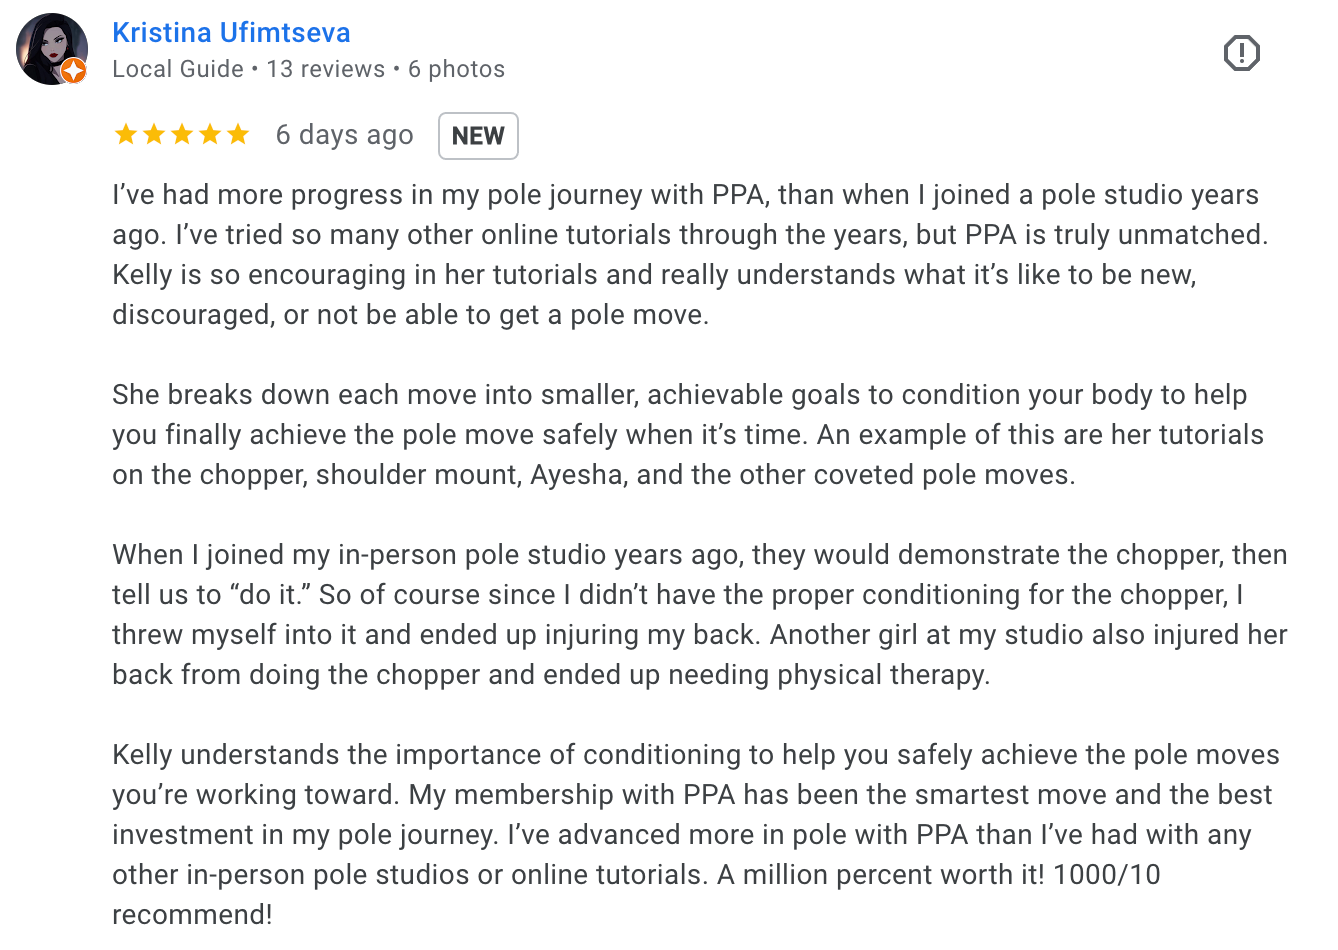Click the NEW badge beside the date

click(478, 136)
